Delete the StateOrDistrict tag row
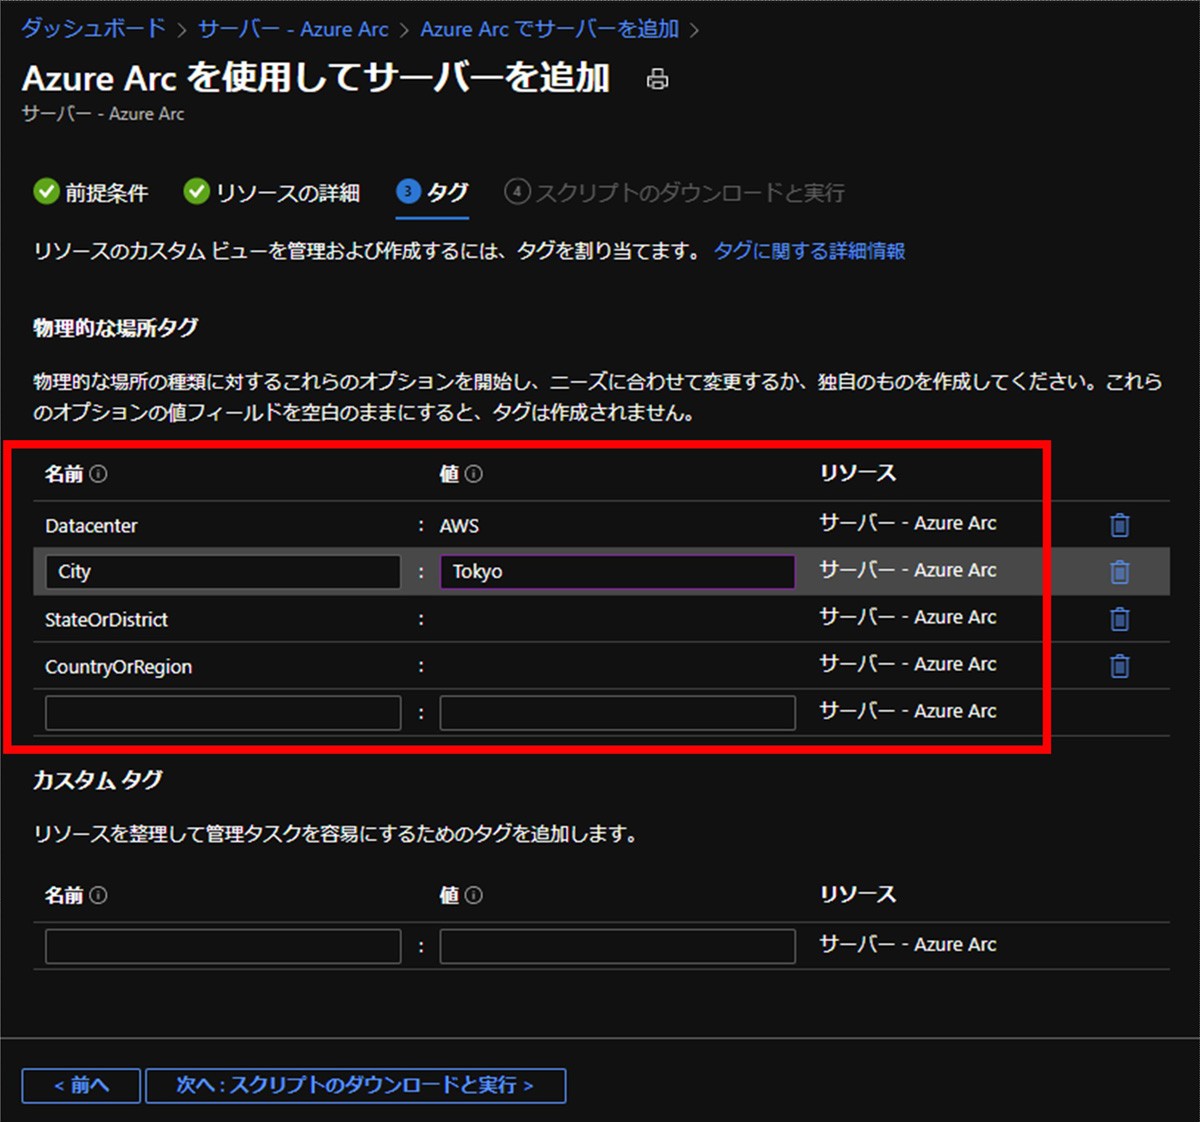This screenshot has height=1122, width=1200. [x=1120, y=619]
